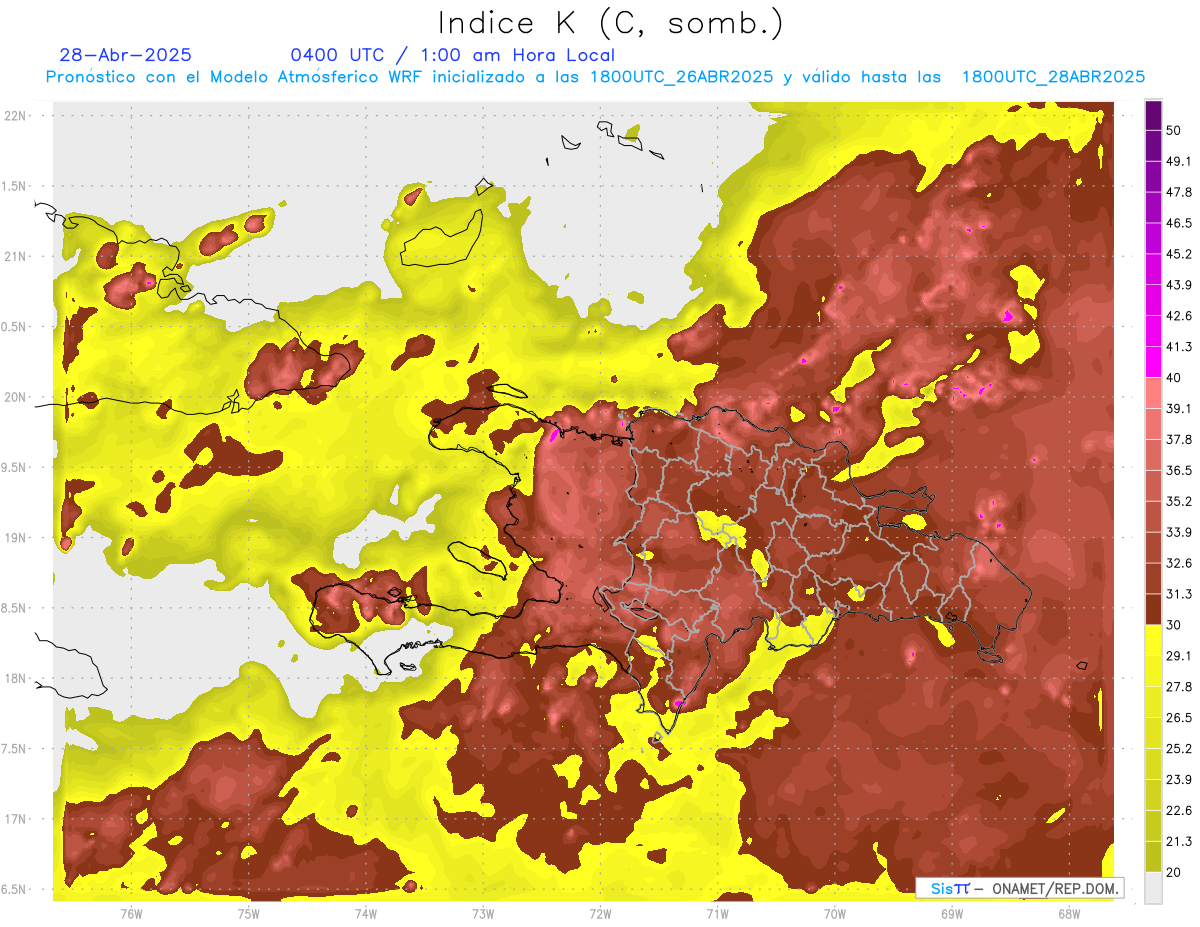Screen dimensions: 1200x927
Task: Click the "73W" longitude label
Action: (483, 913)
